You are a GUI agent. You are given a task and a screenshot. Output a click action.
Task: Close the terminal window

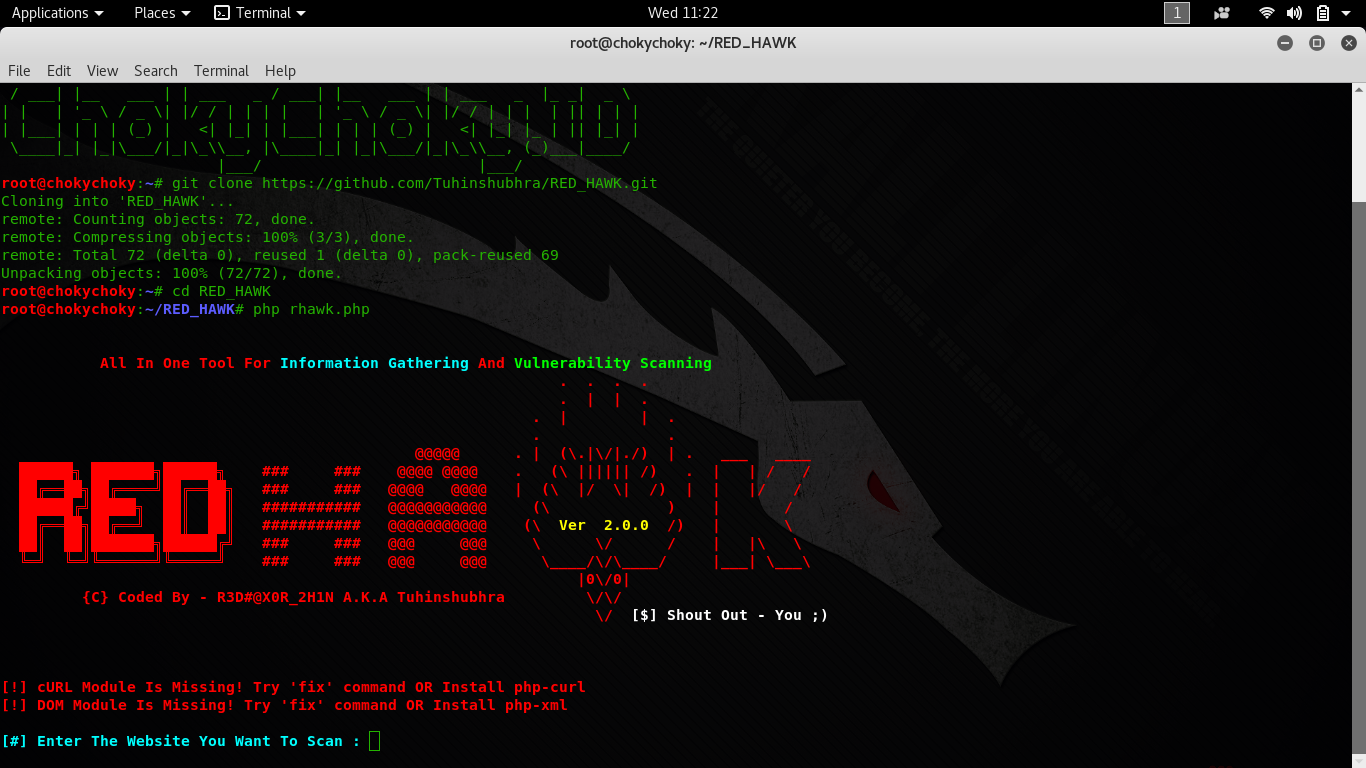click(x=1349, y=43)
